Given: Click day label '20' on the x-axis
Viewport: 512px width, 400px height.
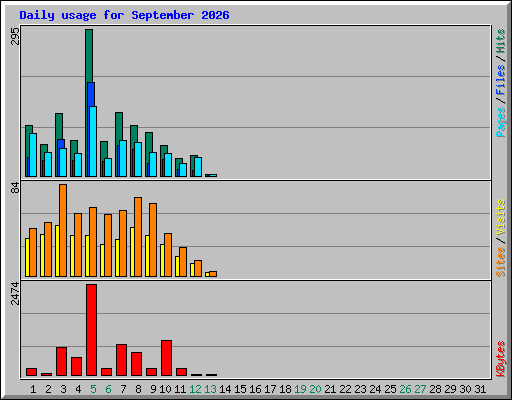Looking at the screenshot, I should point(315,389).
